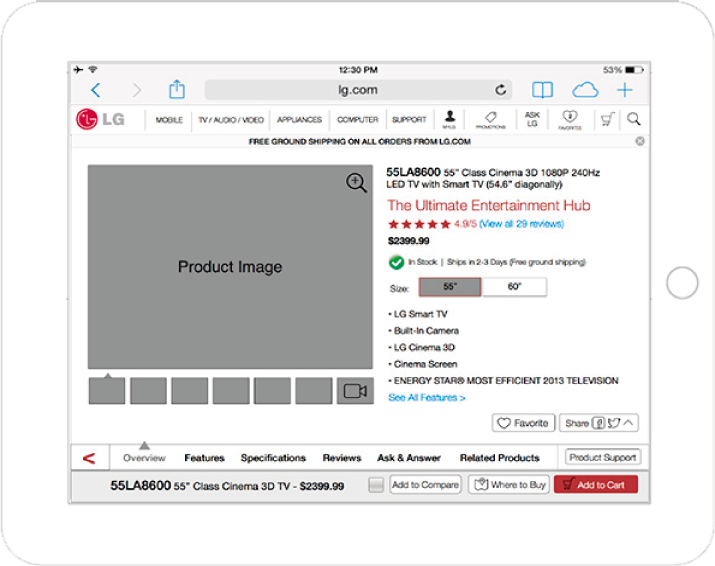Open the product video thumbnail icon

point(355,391)
